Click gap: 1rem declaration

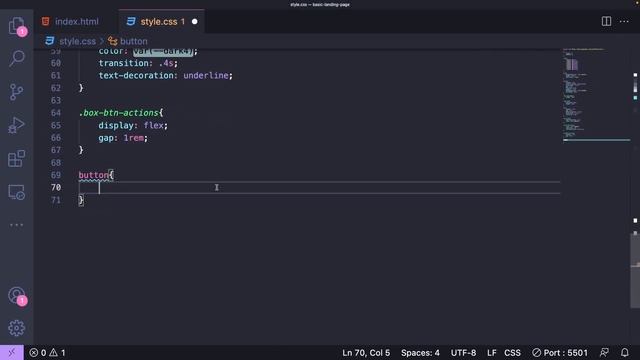click(x=123, y=138)
